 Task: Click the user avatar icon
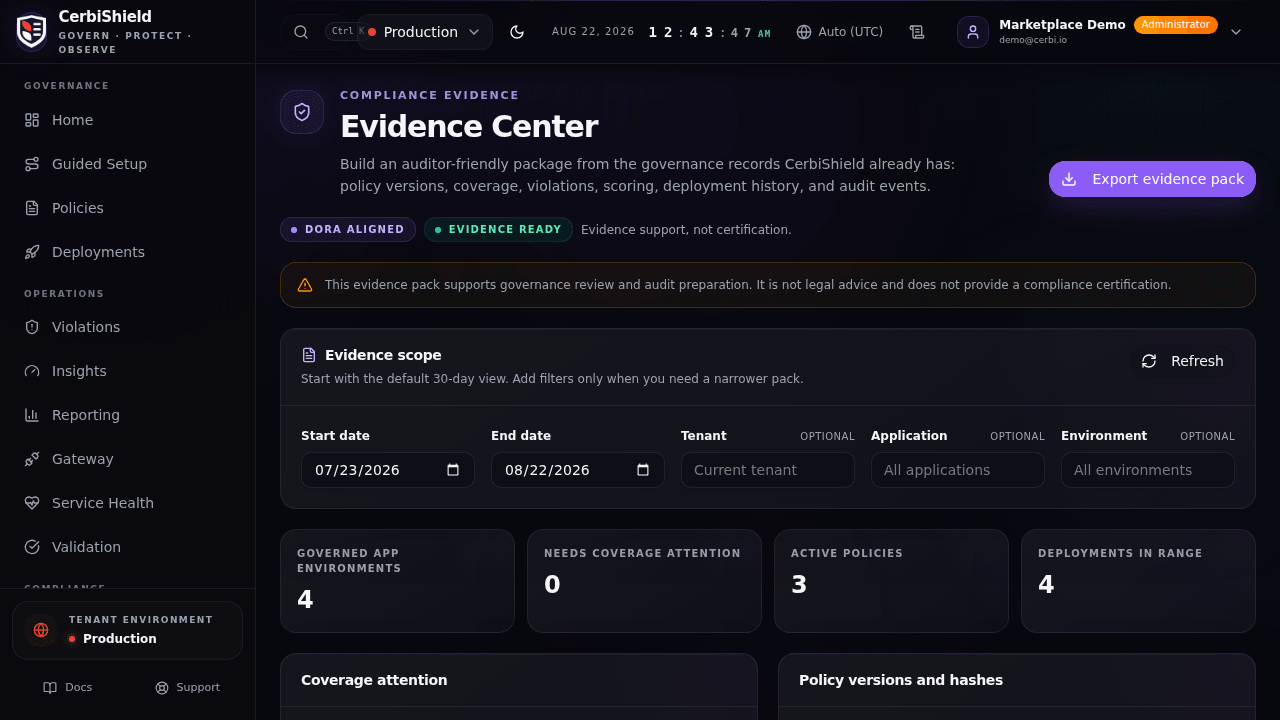point(973,32)
